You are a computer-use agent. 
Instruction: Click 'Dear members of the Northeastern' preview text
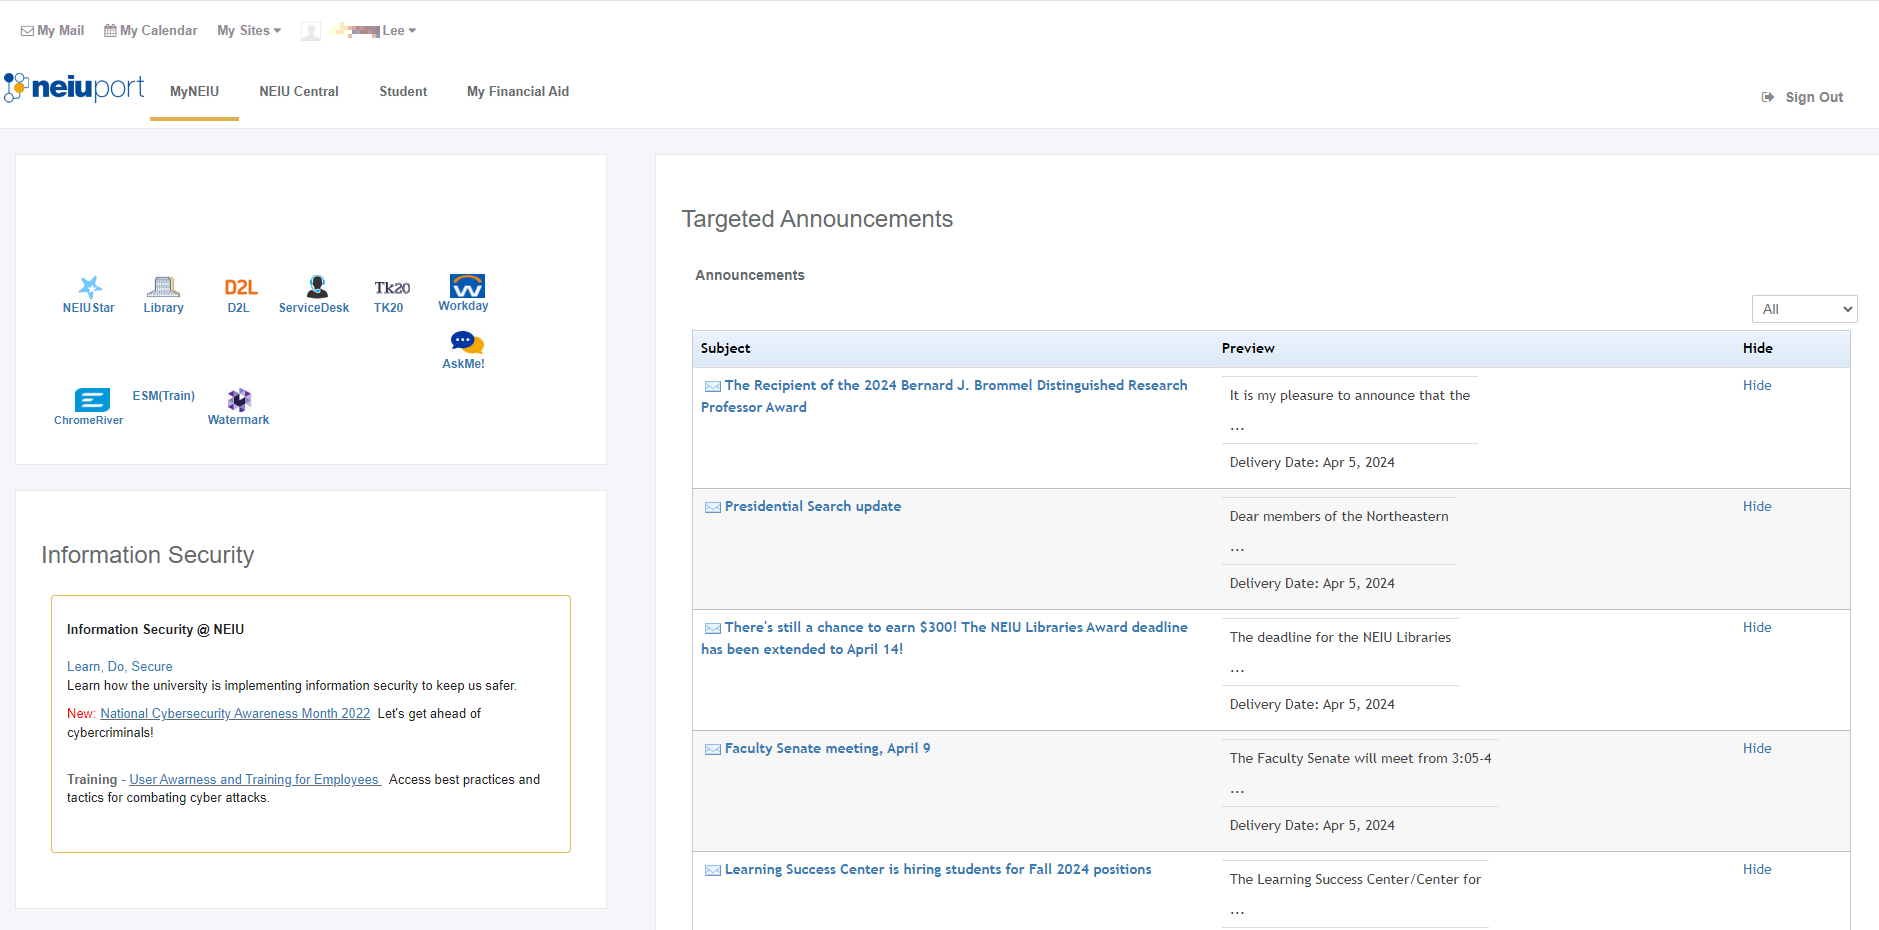pos(1338,517)
